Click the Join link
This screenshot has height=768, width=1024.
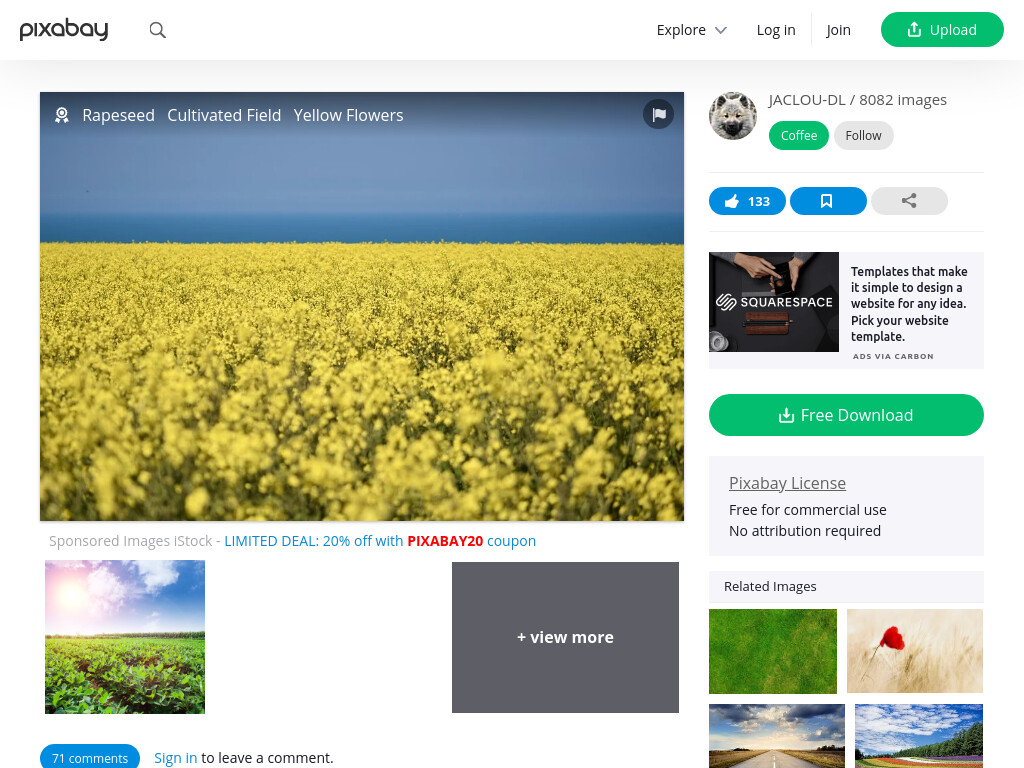click(x=838, y=30)
